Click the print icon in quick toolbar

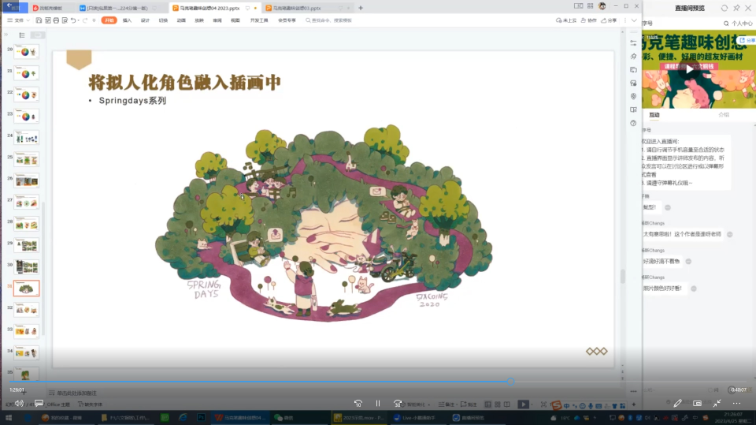point(56,20)
